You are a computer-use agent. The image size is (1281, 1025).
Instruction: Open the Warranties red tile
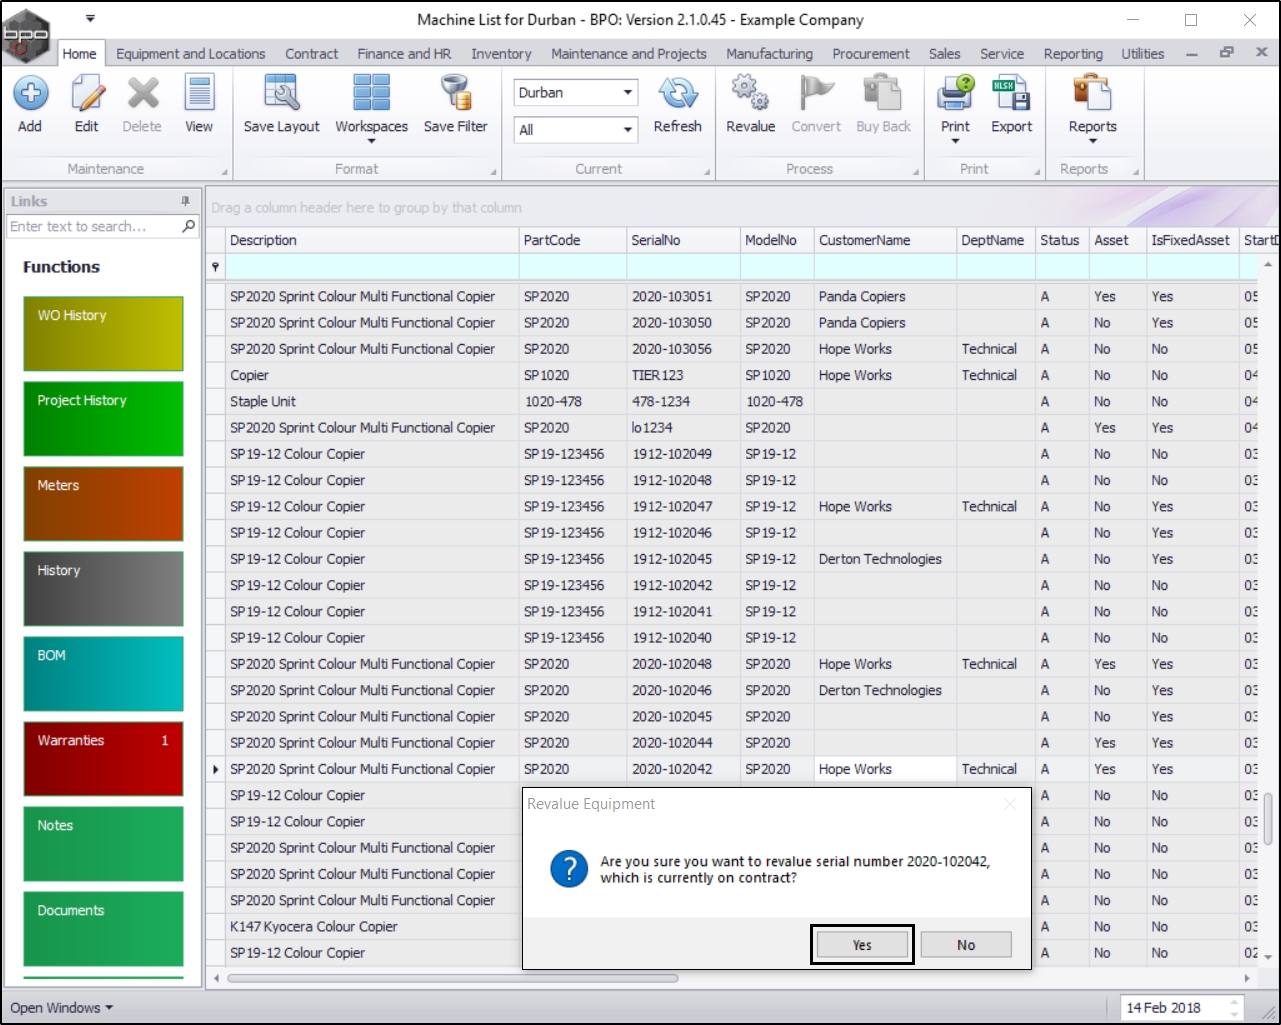click(x=103, y=758)
